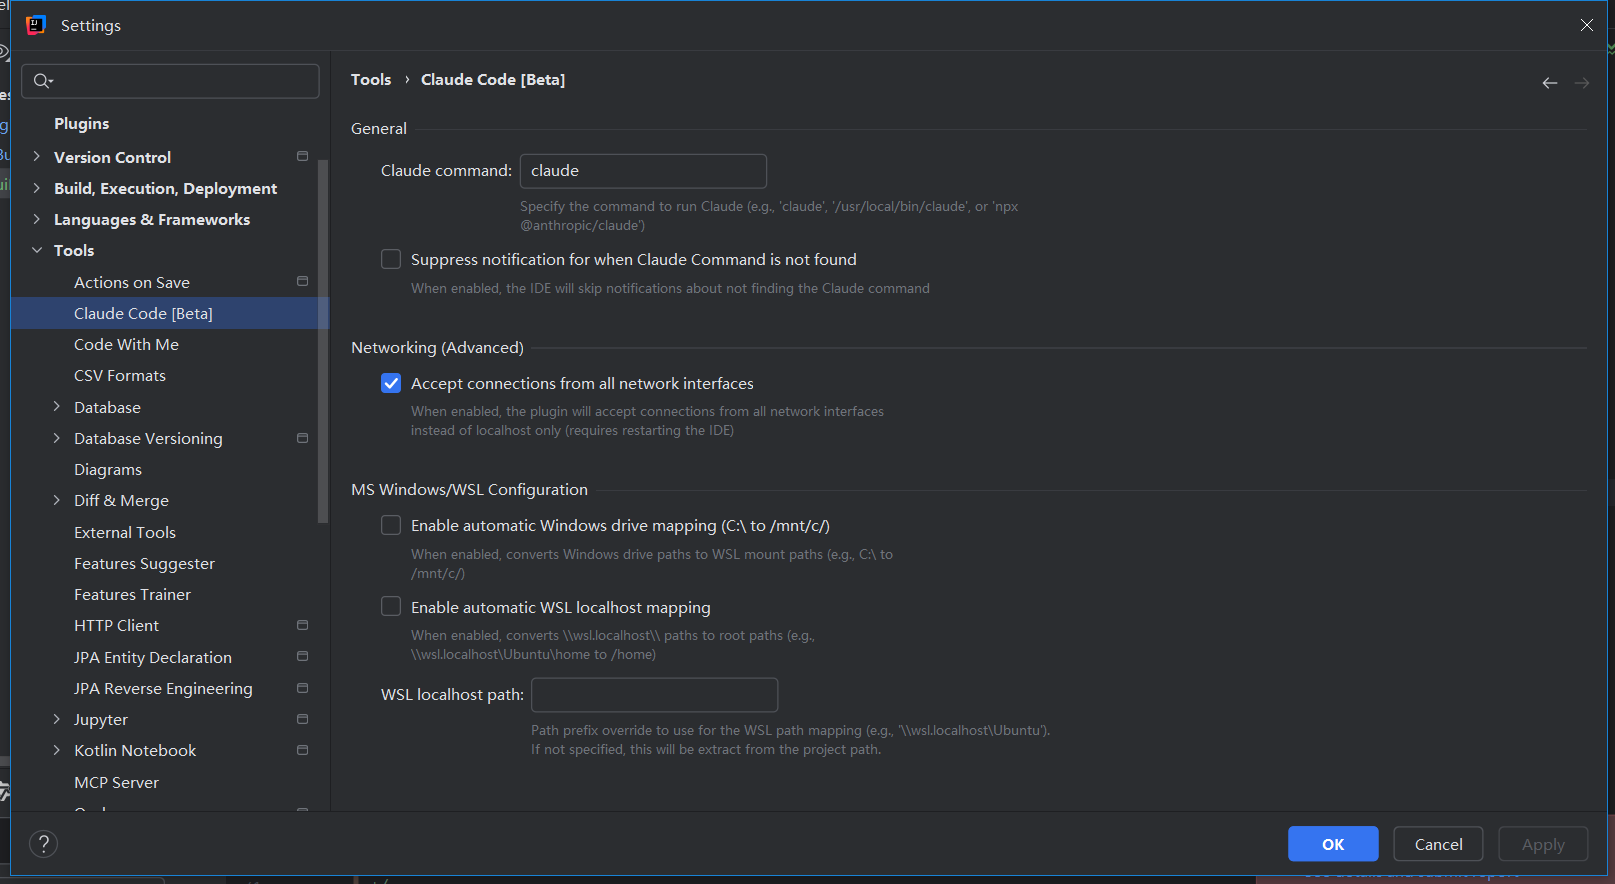This screenshot has height=884, width=1615.
Task: Click Tools in the breadcrumb
Action: click(371, 79)
